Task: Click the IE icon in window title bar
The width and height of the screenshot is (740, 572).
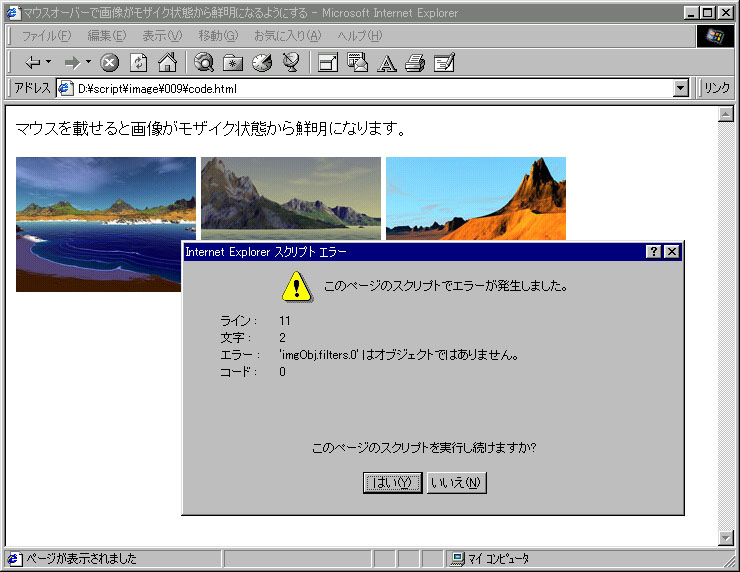Action: pyautogui.click(x=14, y=13)
